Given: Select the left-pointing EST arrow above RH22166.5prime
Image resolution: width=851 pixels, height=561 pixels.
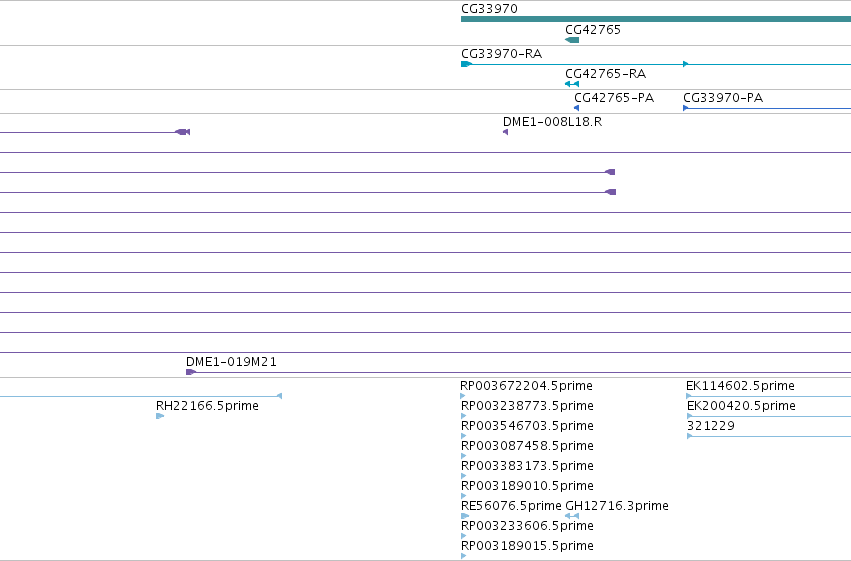Looking at the screenshot, I should tap(280, 396).
